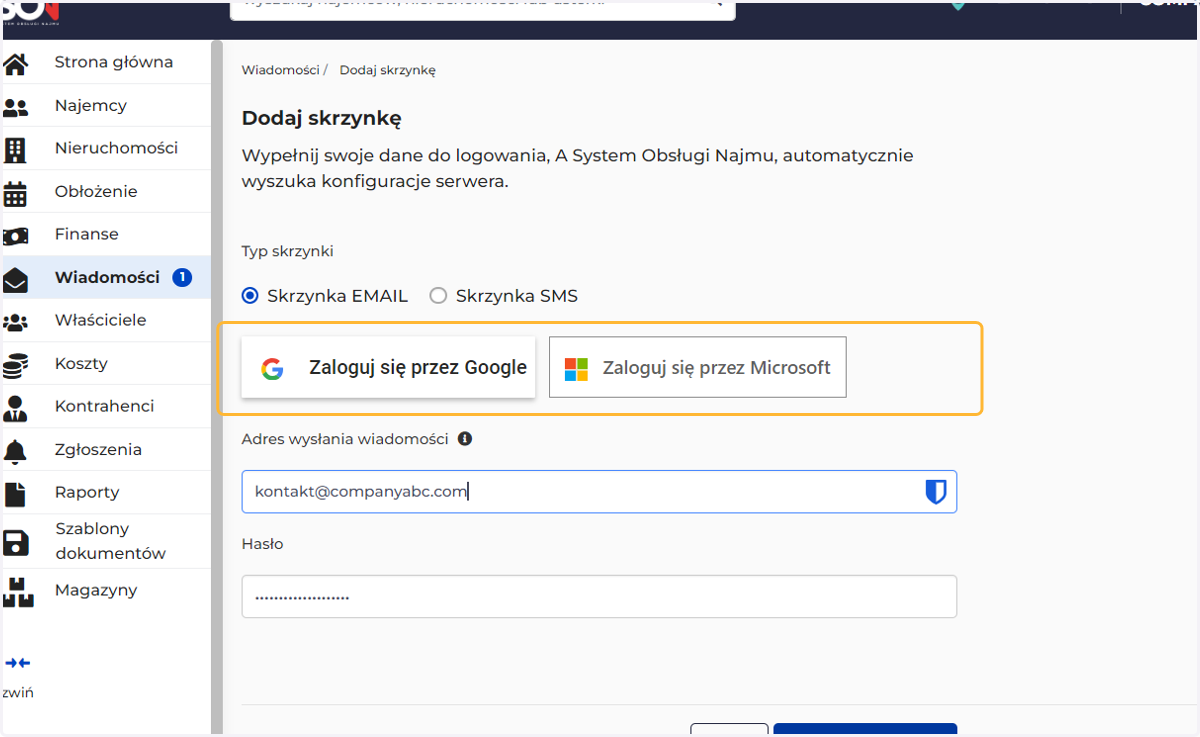Click the Obłożenie calendar icon

(15, 193)
